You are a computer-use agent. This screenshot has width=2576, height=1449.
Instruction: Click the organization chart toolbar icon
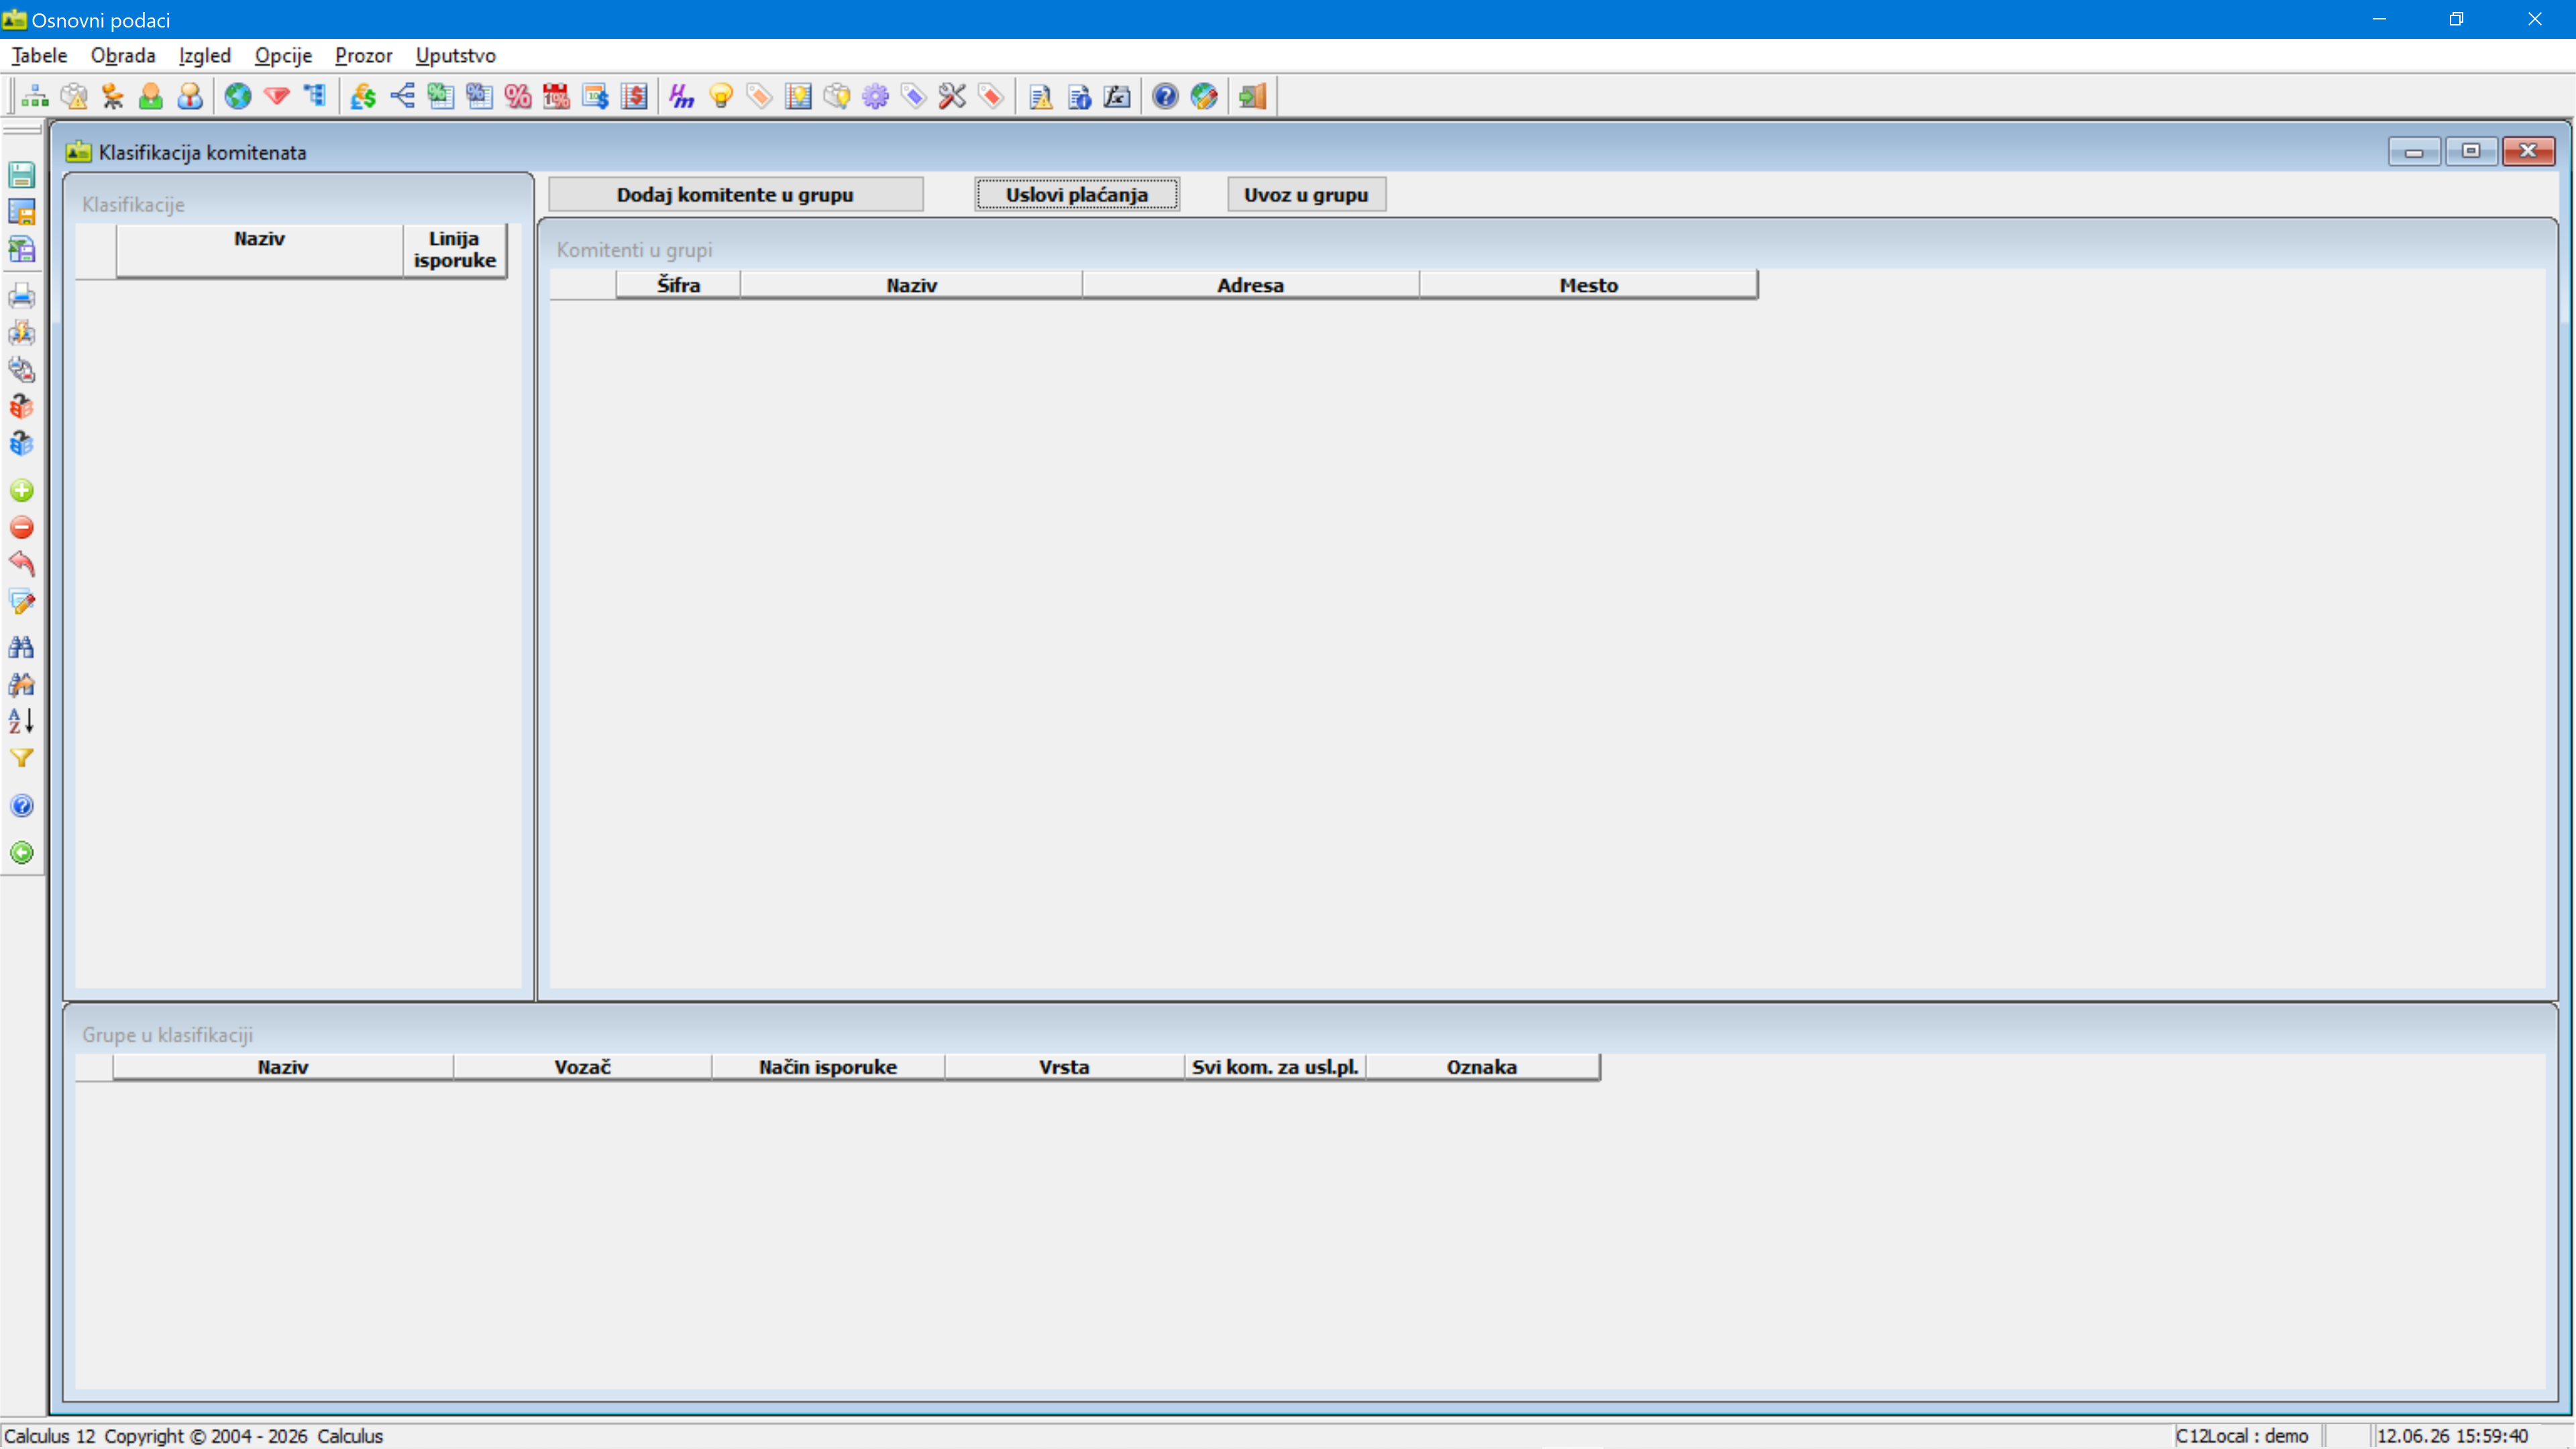[x=35, y=96]
